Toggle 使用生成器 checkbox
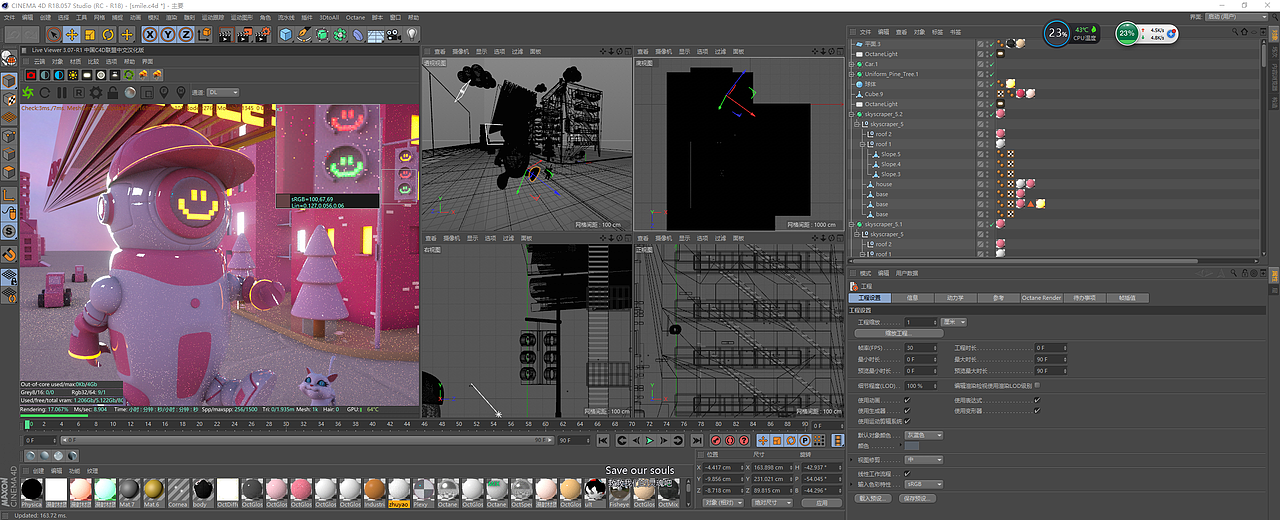The image size is (1280, 520). click(907, 410)
